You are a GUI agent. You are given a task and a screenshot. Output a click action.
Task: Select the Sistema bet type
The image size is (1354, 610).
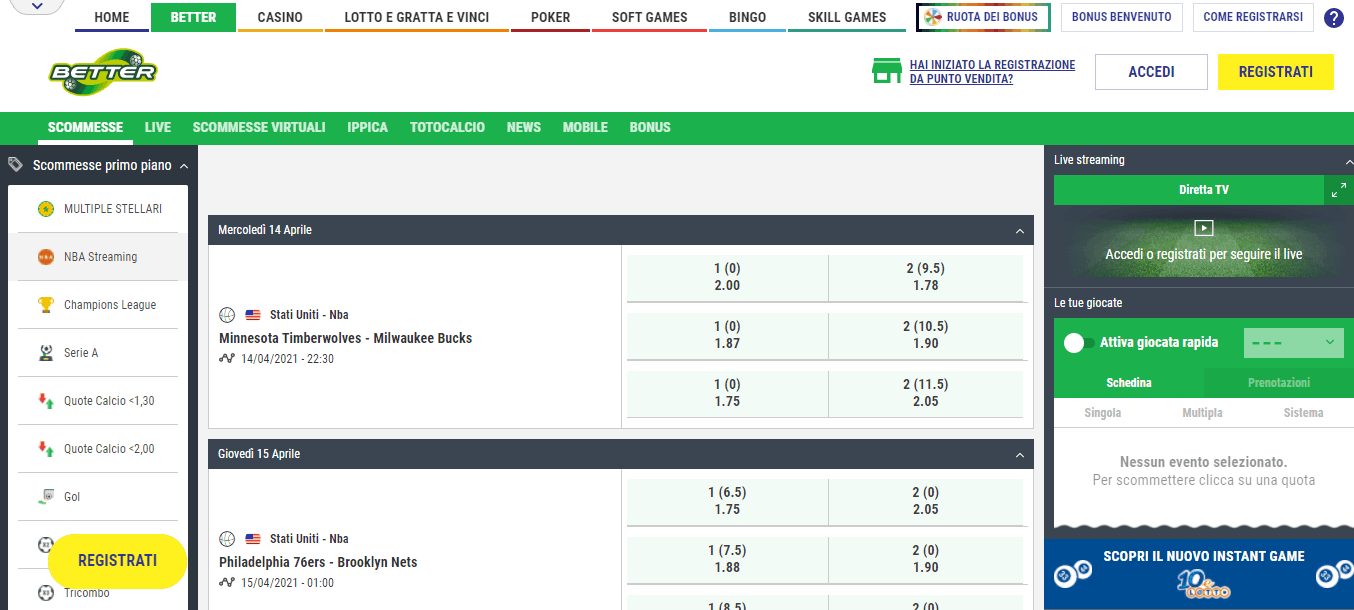1303,413
